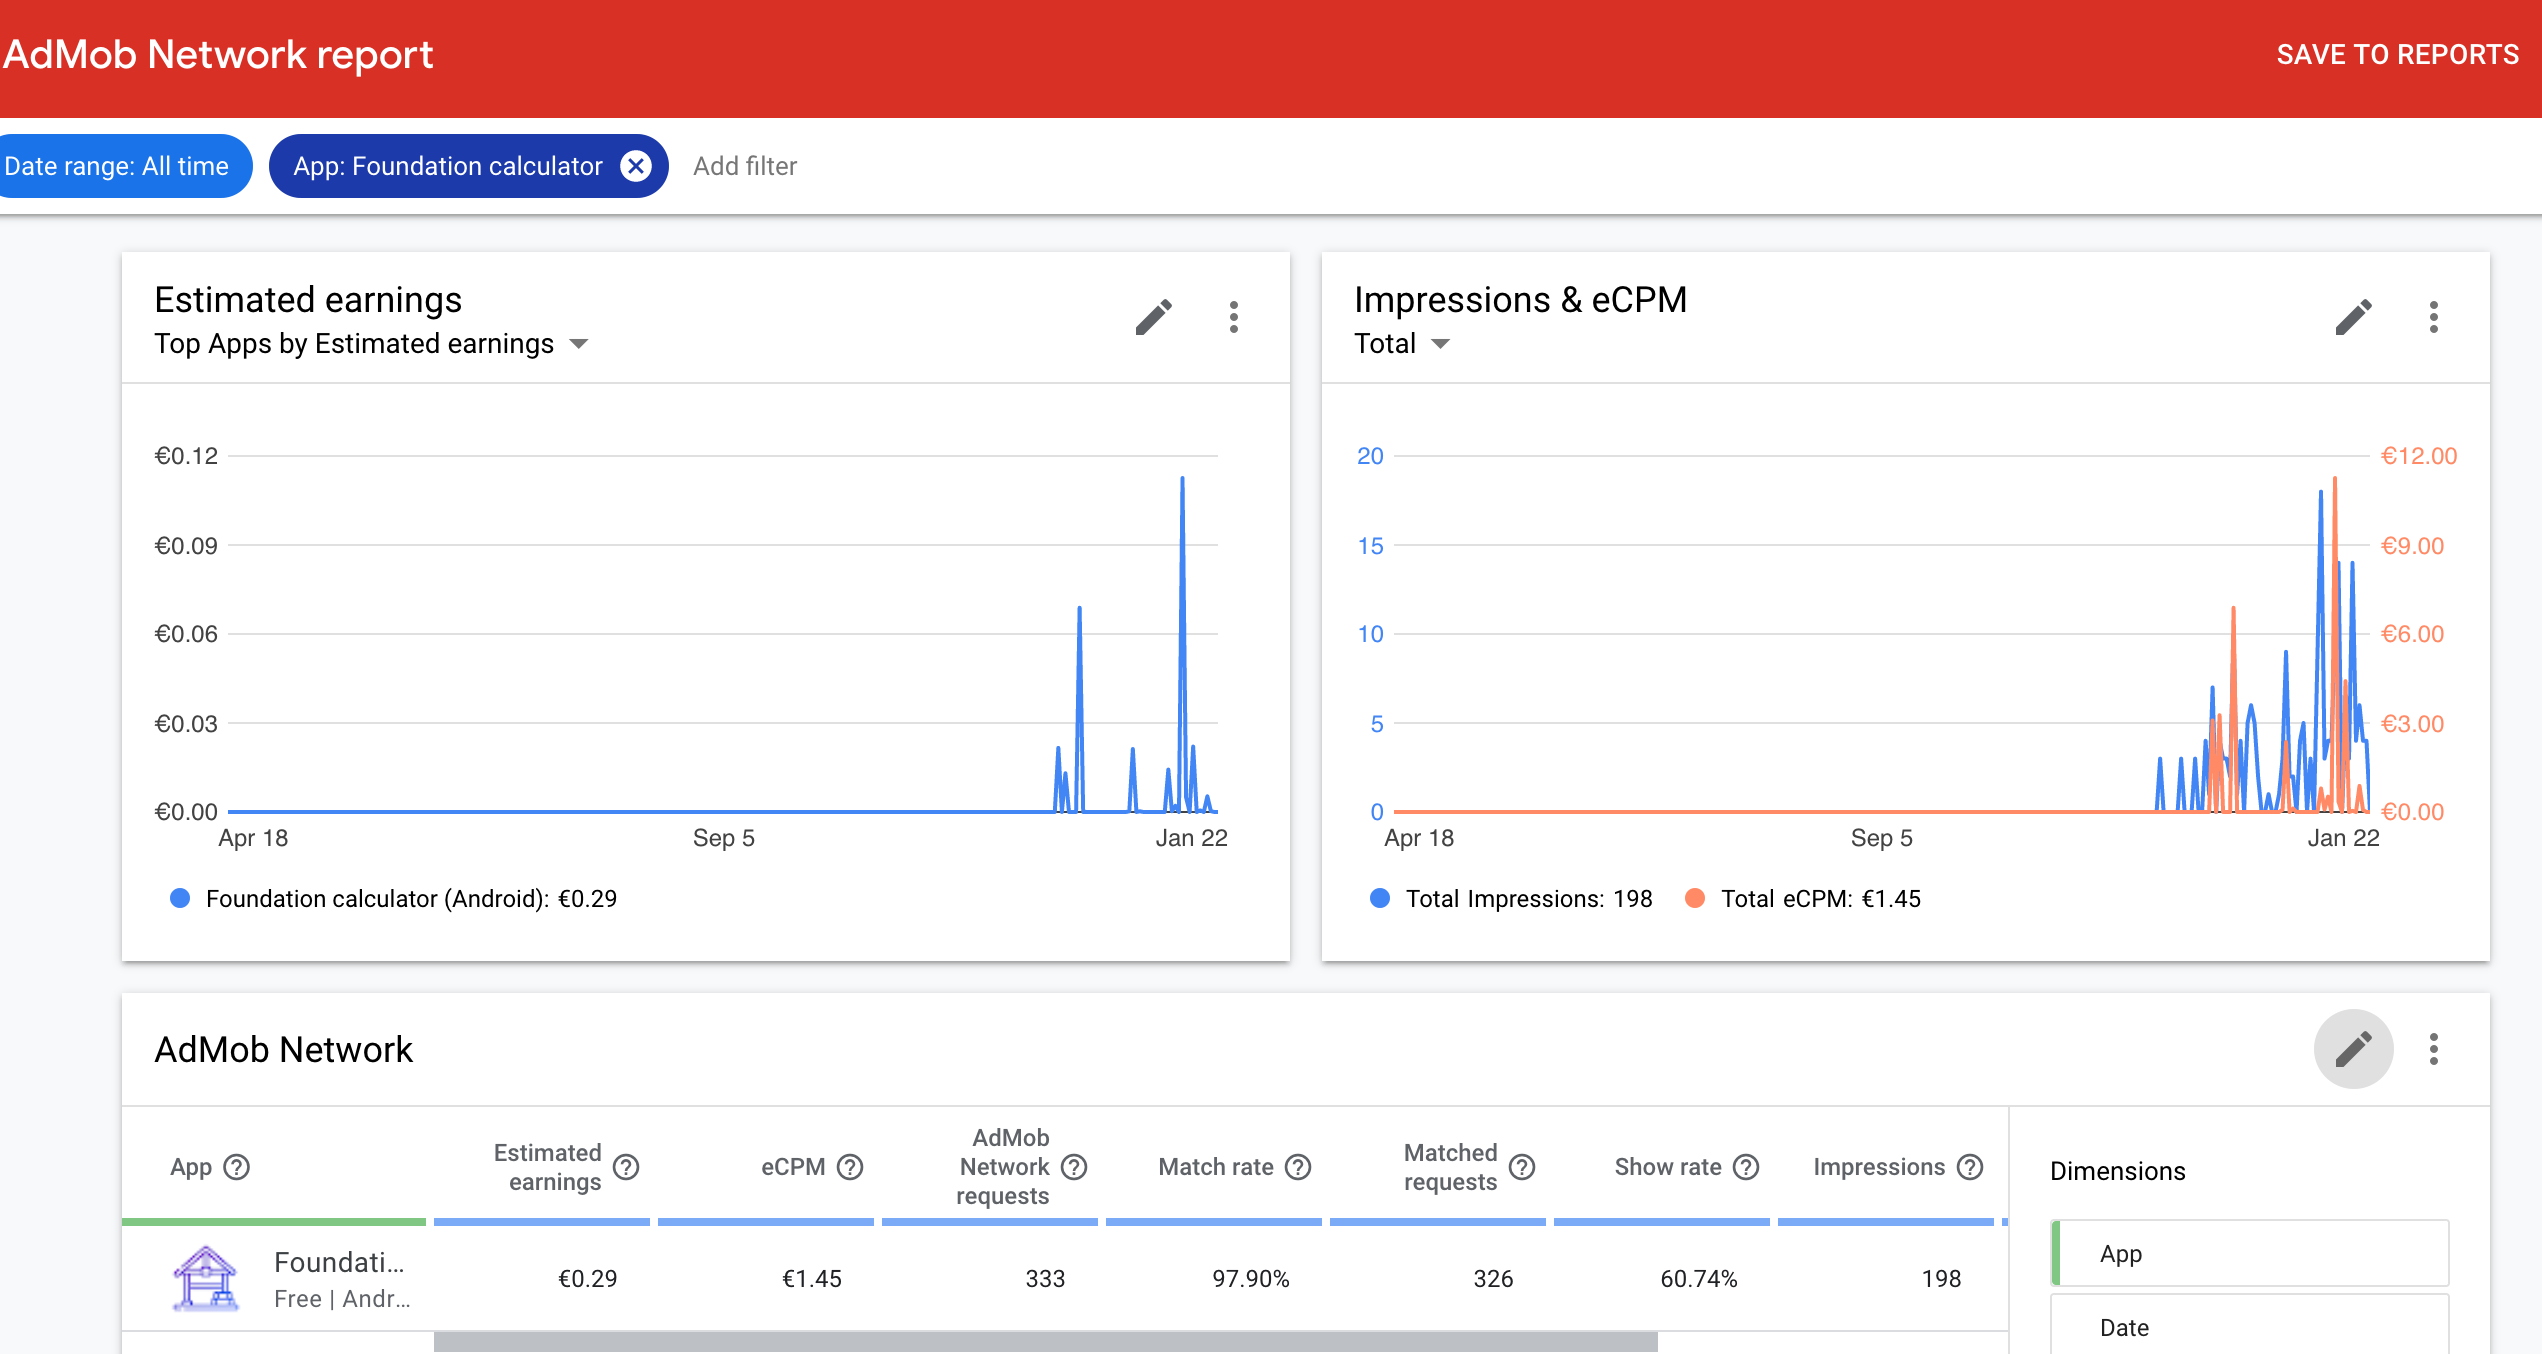
Task: Edit the Impressions & eCPM chart
Action: pyautogui.click(x=2353, y=318)
